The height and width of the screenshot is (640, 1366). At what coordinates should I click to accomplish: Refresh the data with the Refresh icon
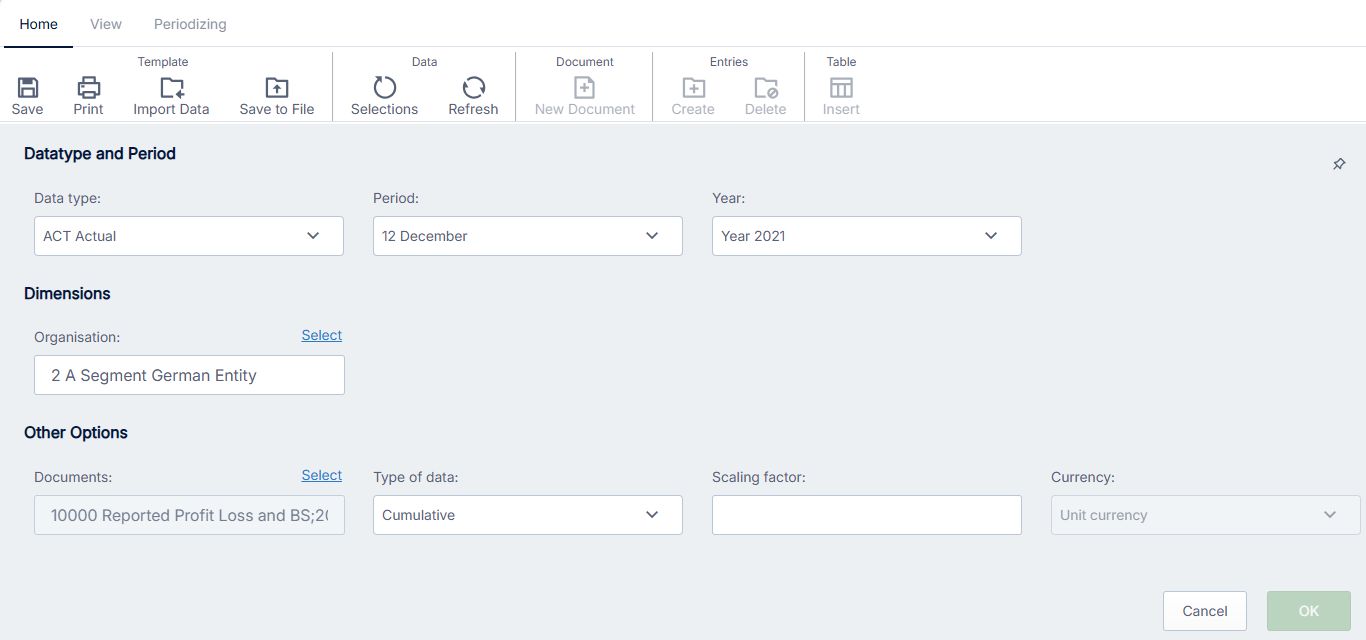(x=473, y=88)
